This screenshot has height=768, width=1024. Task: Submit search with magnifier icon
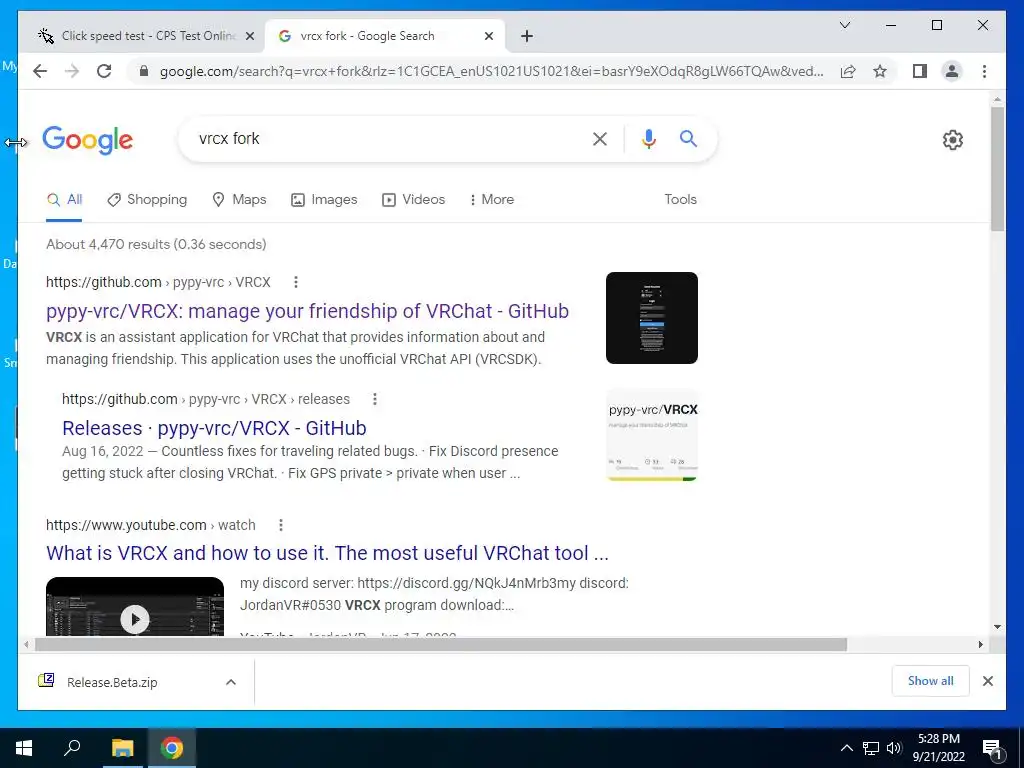click(x=688, y=138)
